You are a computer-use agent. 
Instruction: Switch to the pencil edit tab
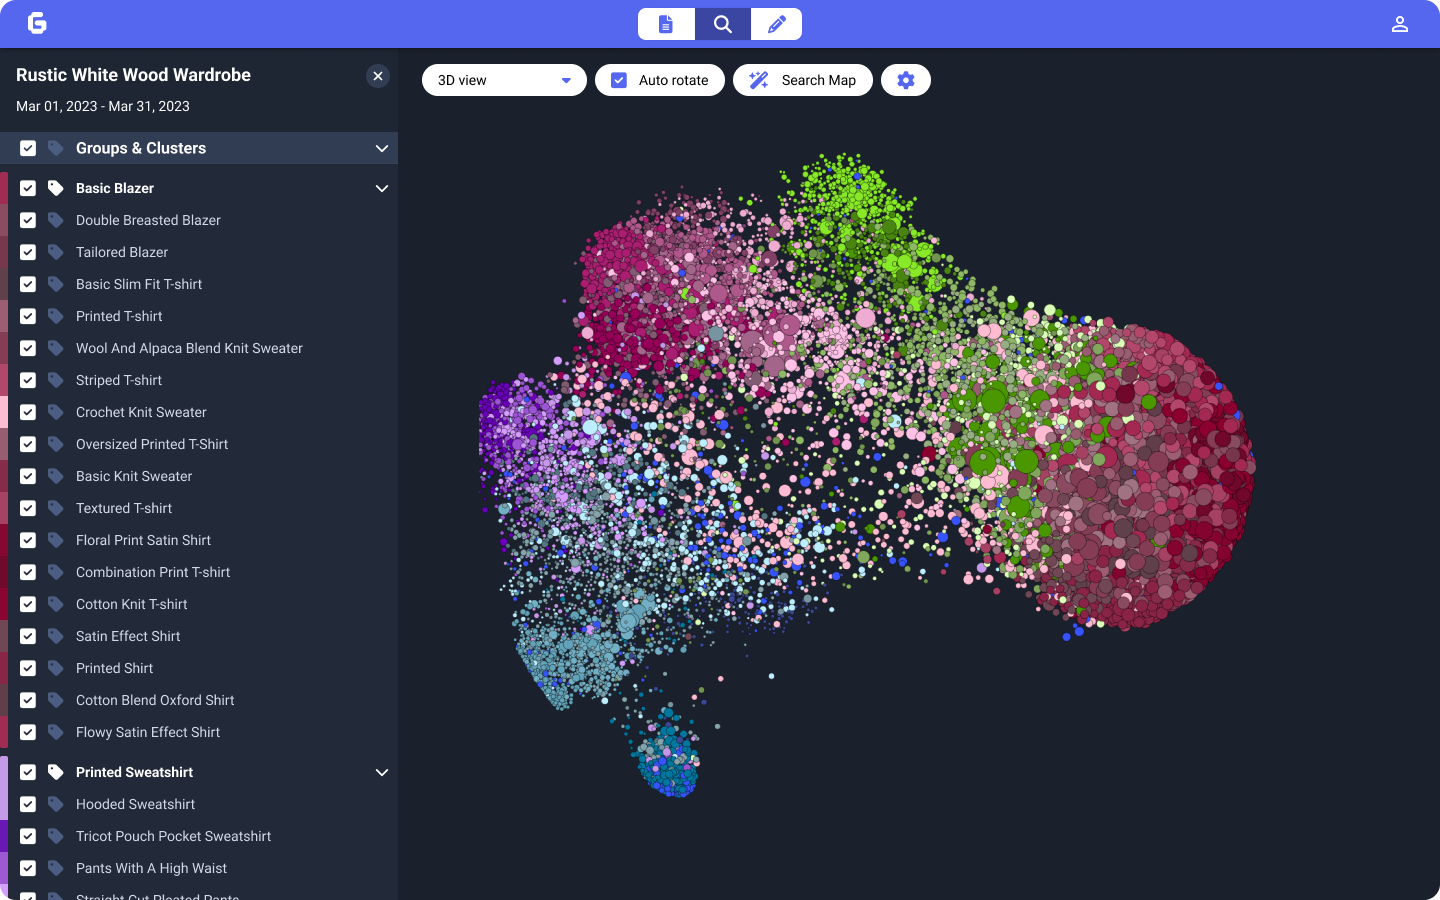(776, 24)
